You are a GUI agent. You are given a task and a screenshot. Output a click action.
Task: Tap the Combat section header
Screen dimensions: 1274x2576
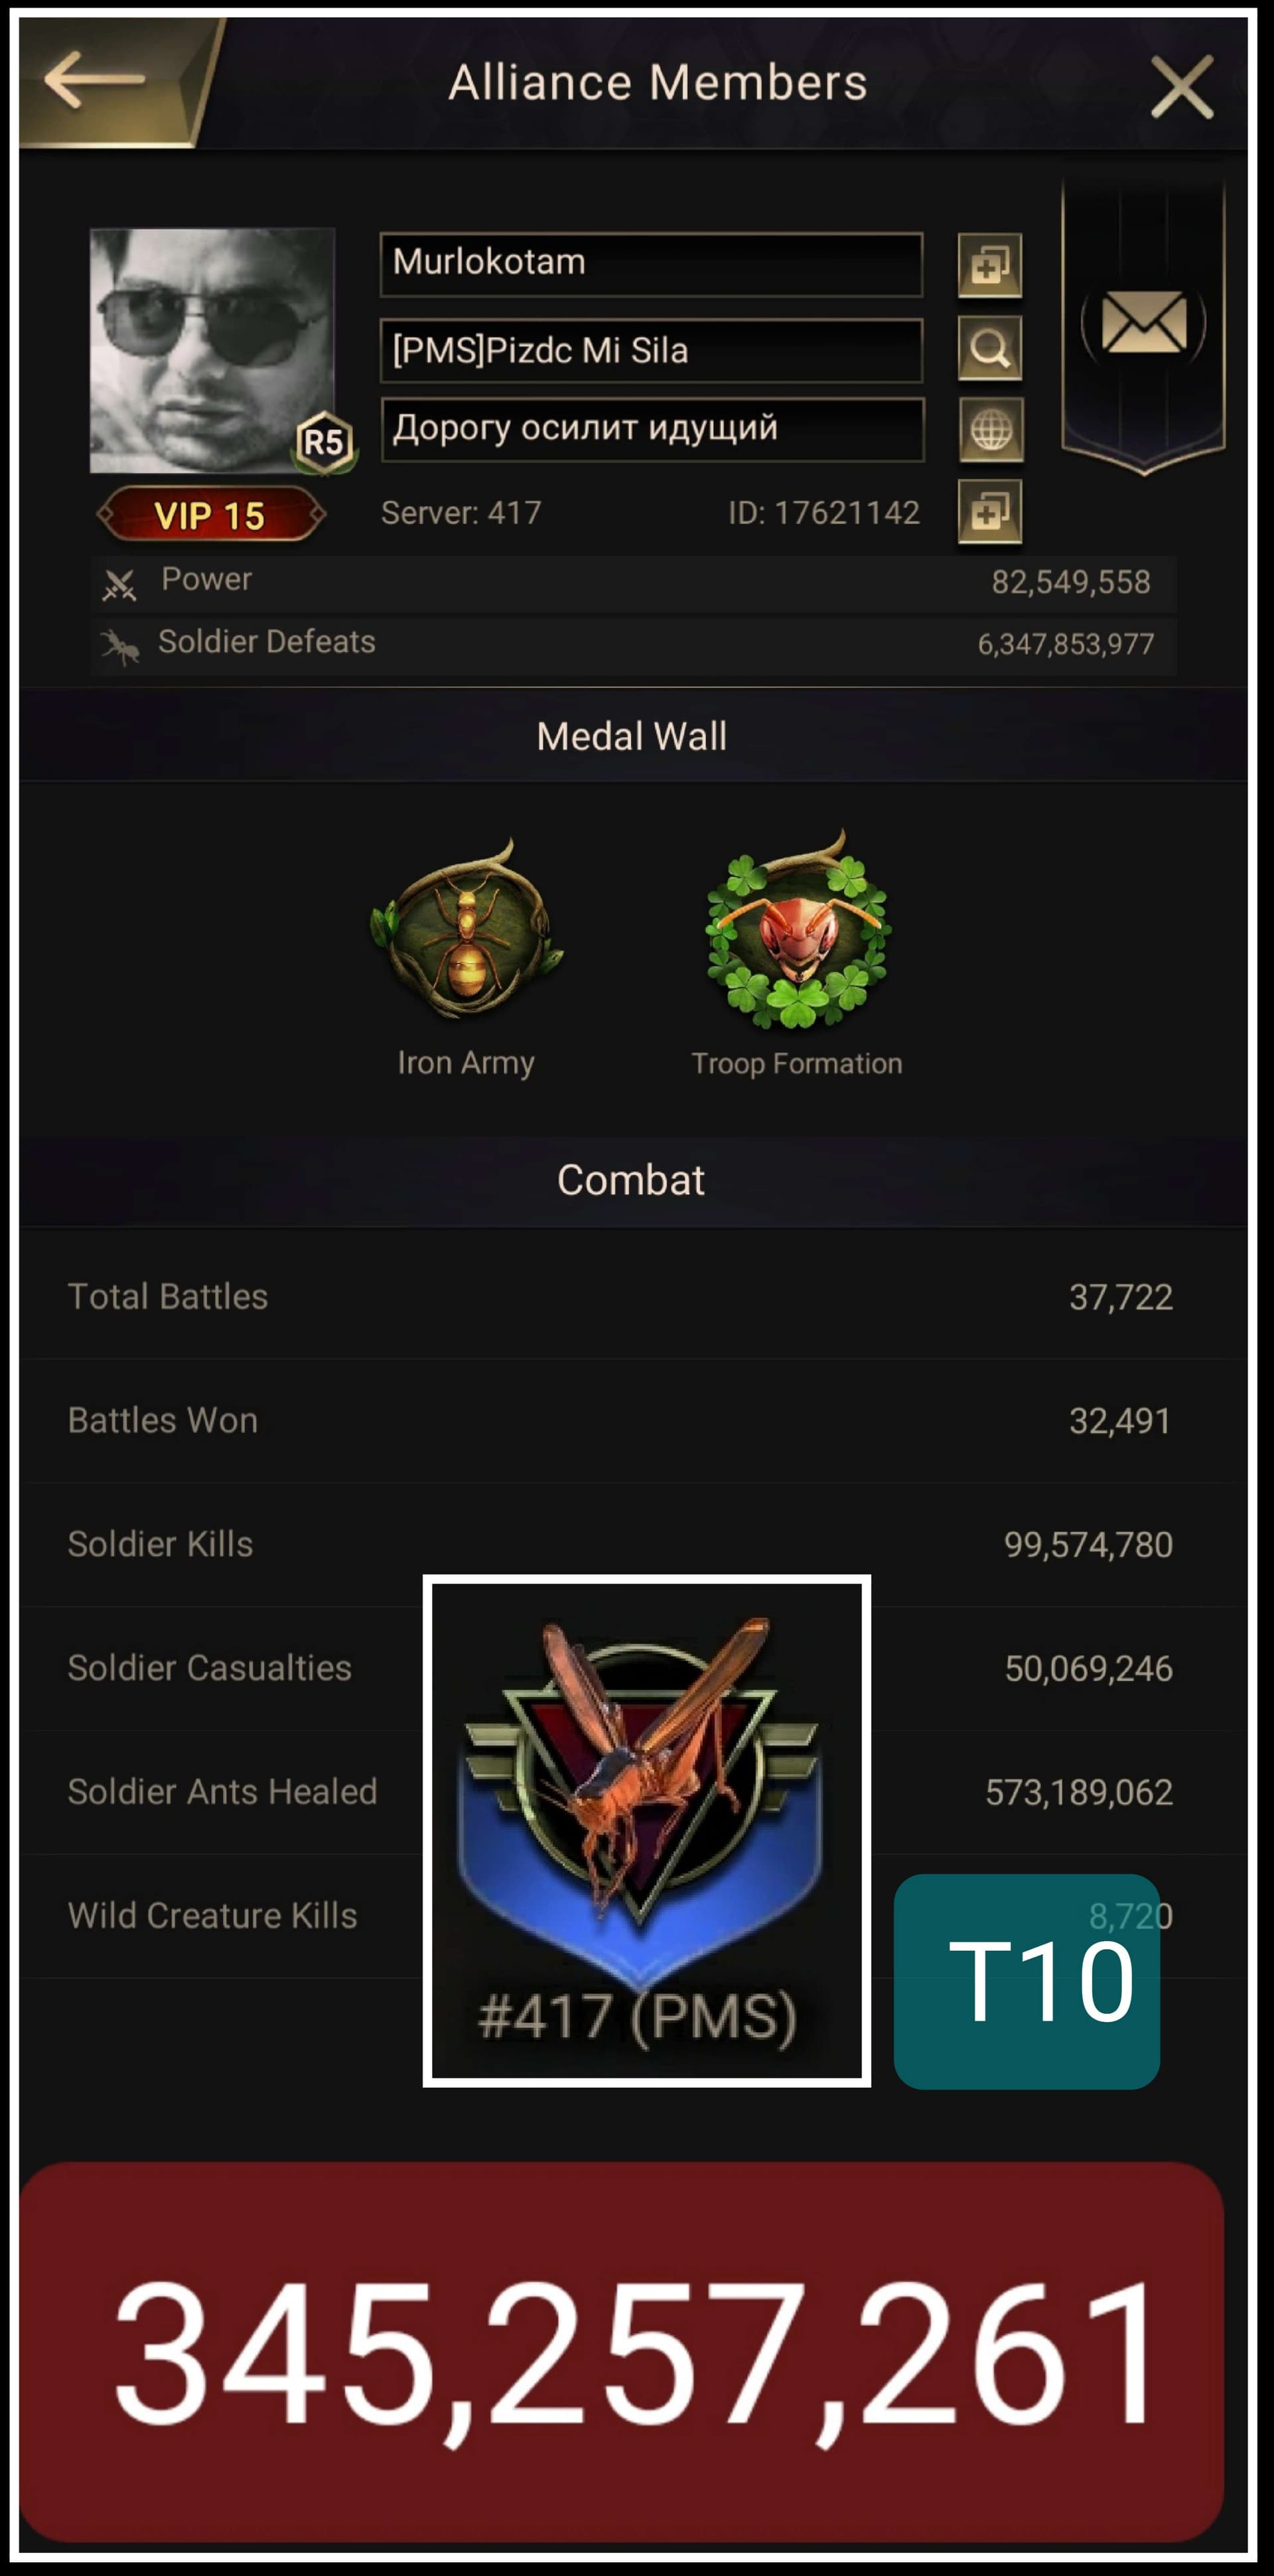click(x=632, y=1180)
